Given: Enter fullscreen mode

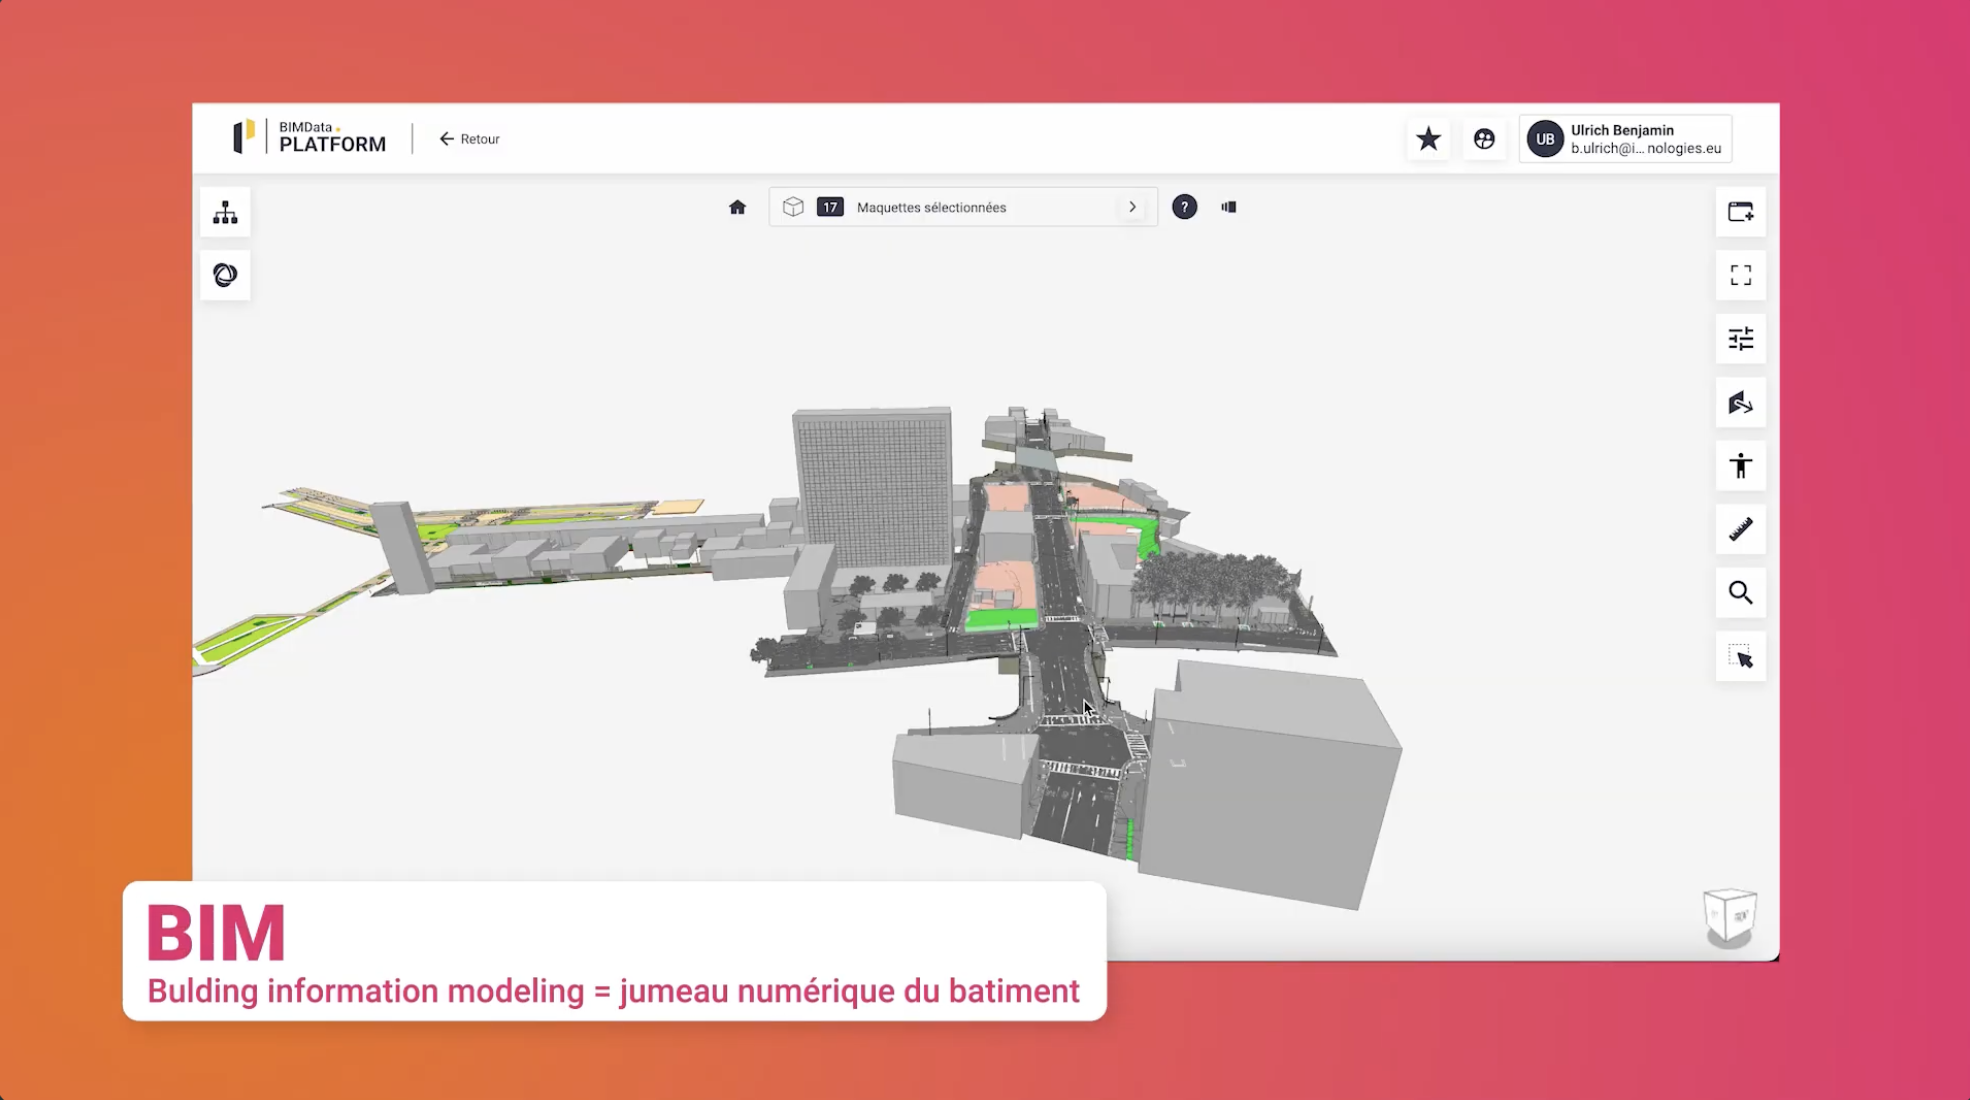Looking at the screenshot, I should click(x=1740, y=275).
